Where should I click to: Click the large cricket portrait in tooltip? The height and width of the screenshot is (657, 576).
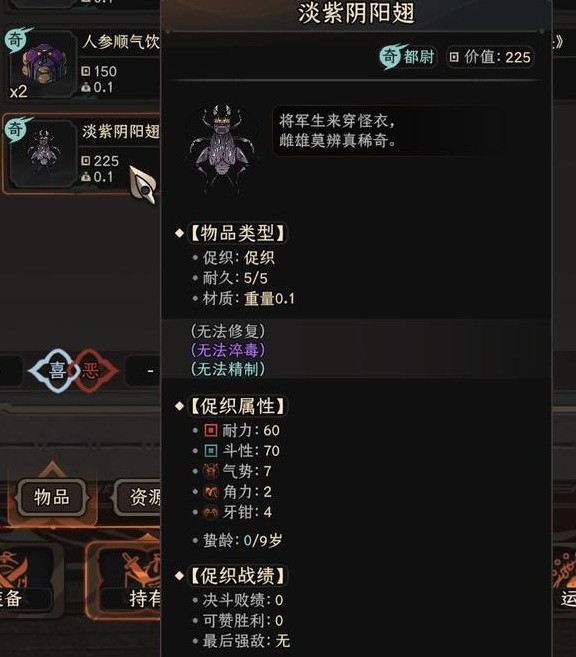pyautogui.click(x=222, y=145)
